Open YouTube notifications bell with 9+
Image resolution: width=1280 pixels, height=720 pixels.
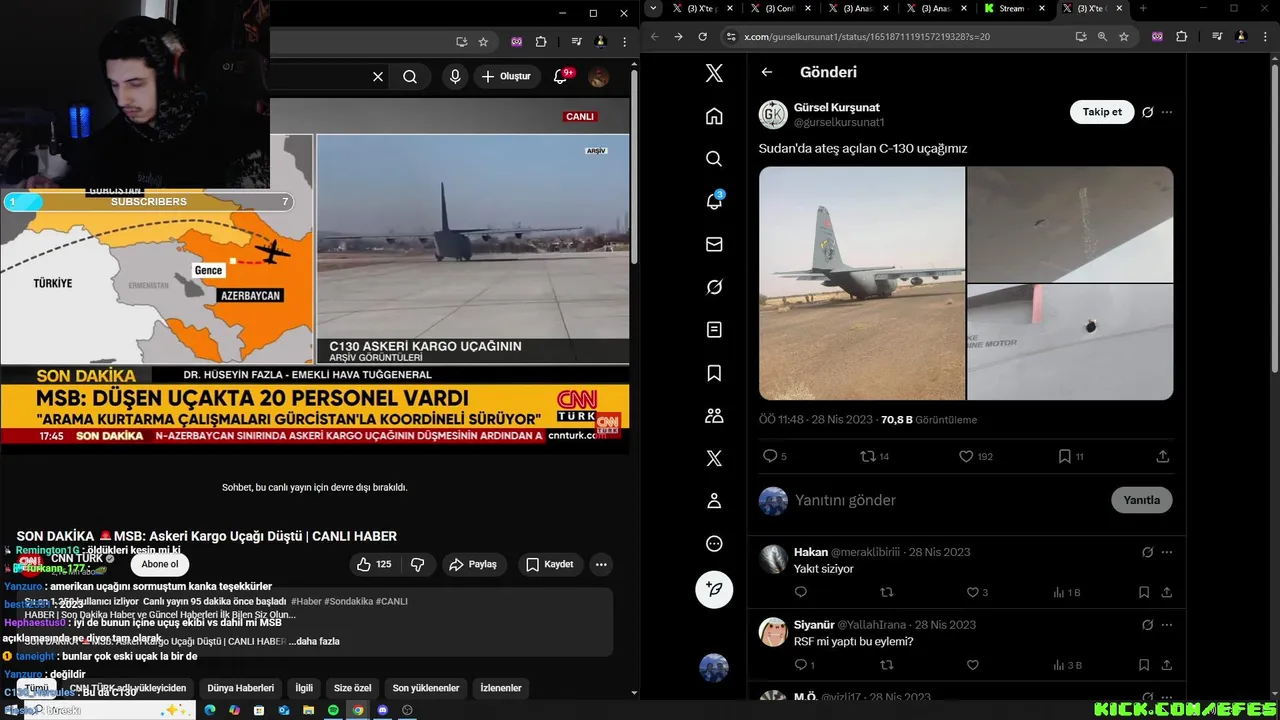coord(561,76)
